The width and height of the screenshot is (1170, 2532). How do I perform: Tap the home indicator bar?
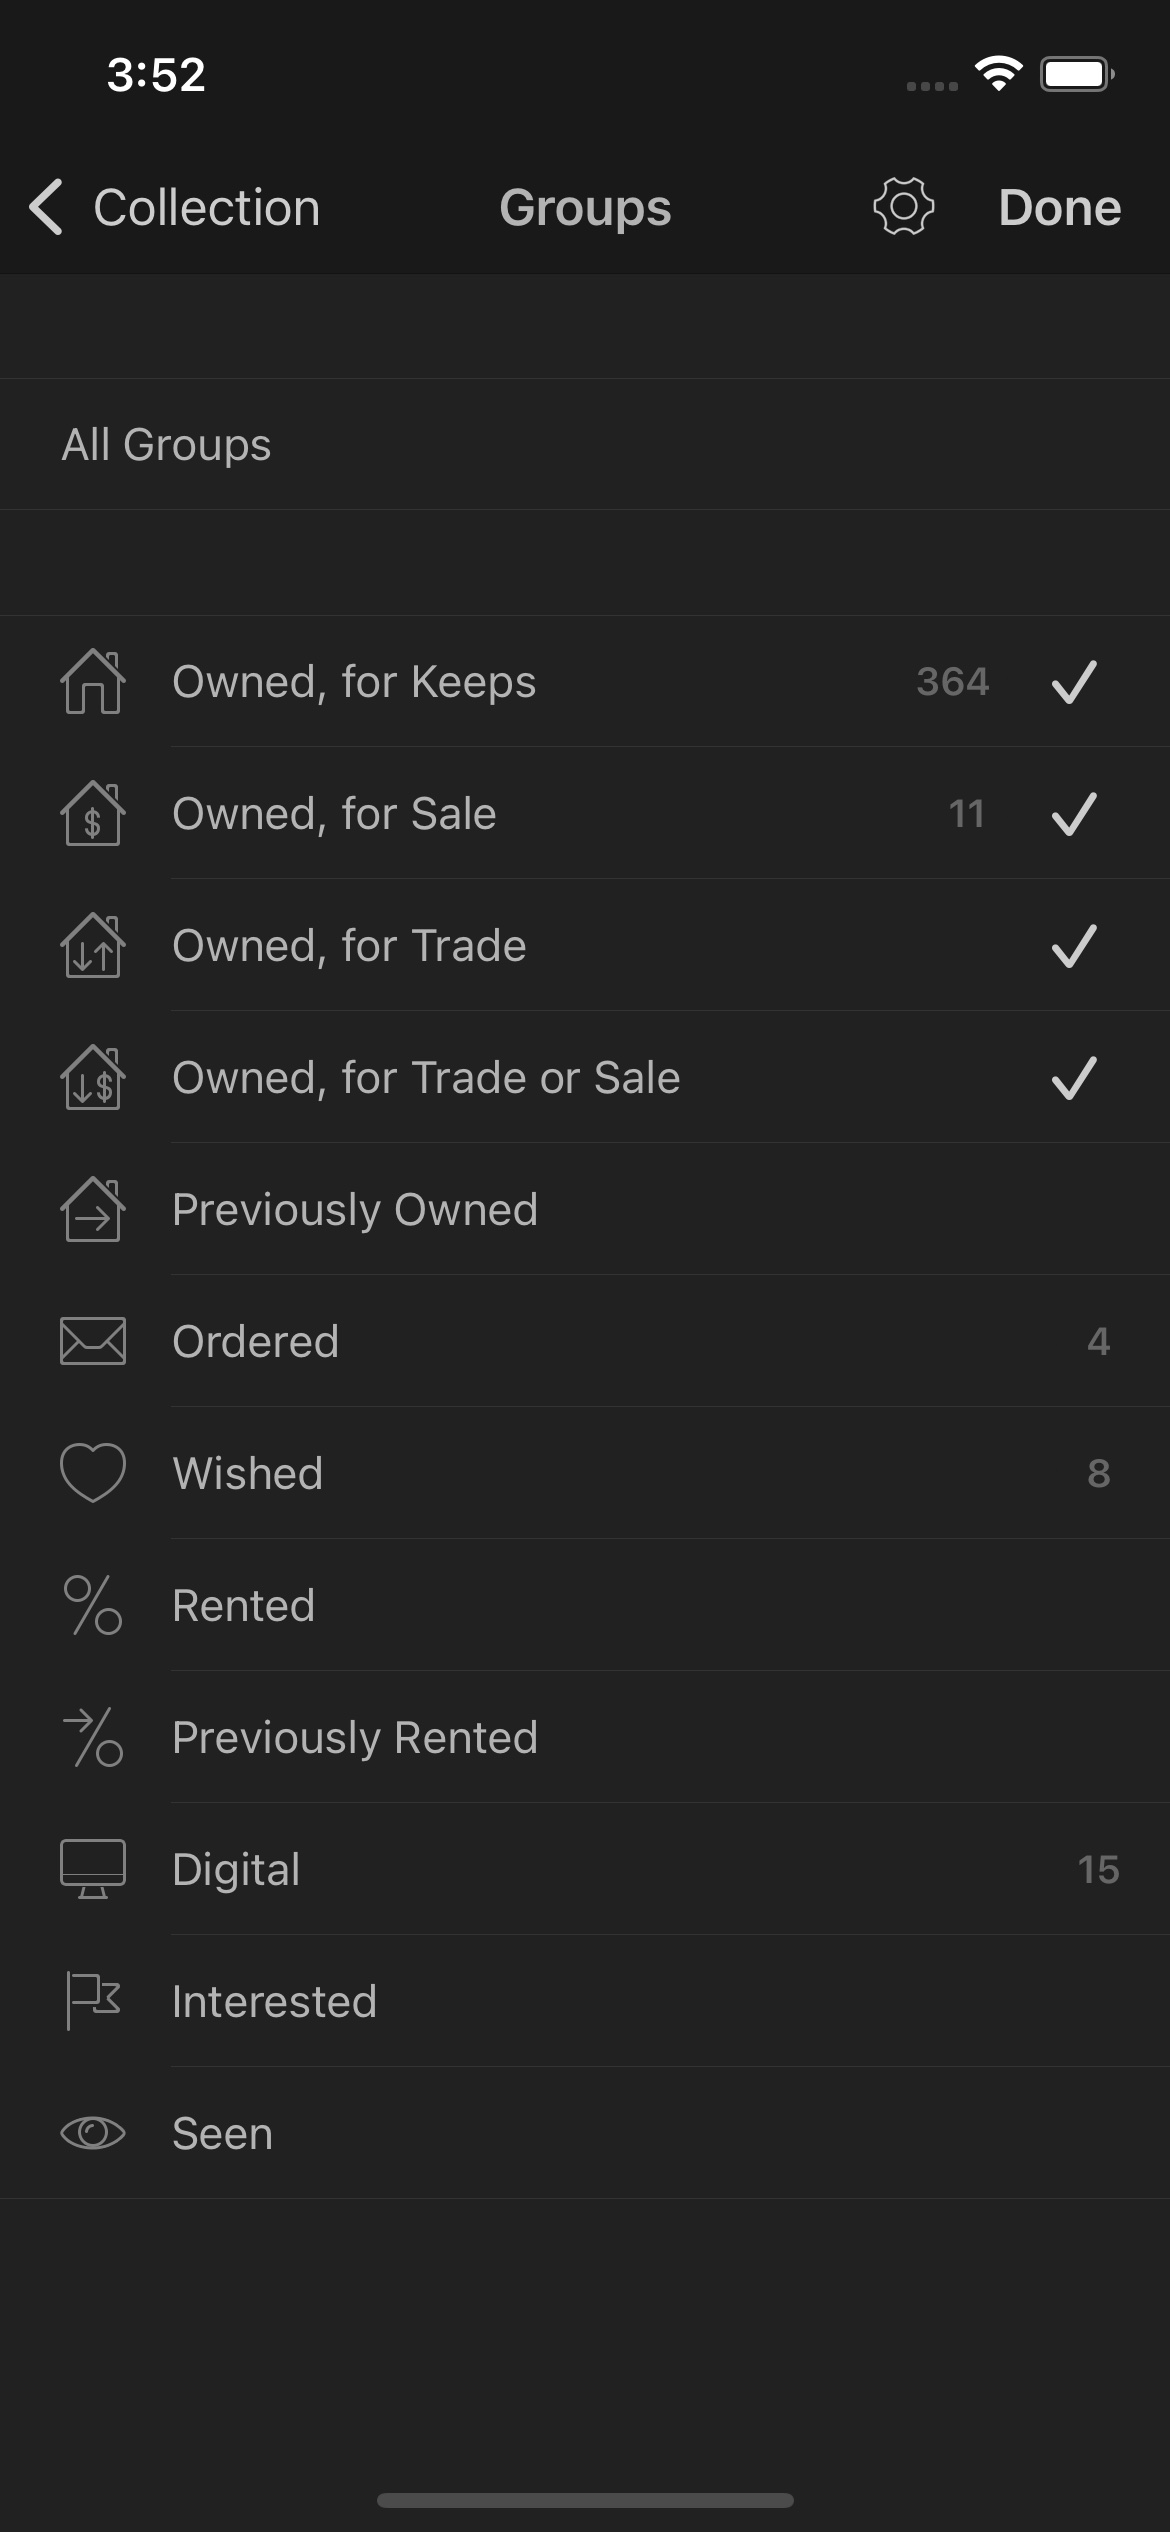[585, 2500]
